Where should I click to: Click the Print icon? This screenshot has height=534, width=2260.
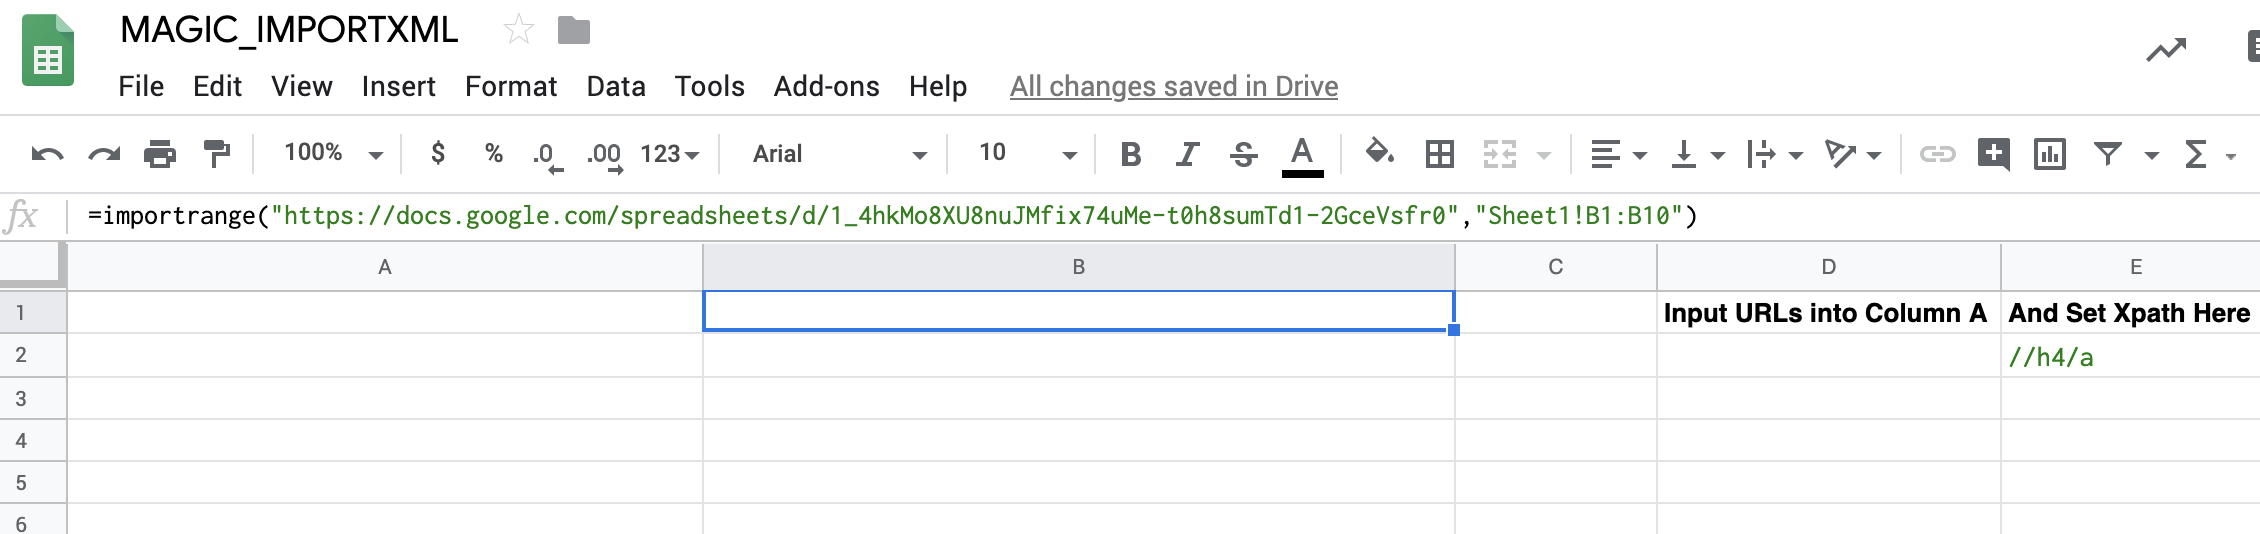tap(160, 154)
